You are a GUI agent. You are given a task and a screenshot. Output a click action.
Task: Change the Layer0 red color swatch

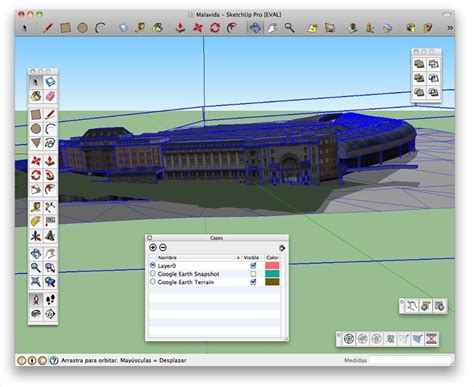(x=272, y=266)
